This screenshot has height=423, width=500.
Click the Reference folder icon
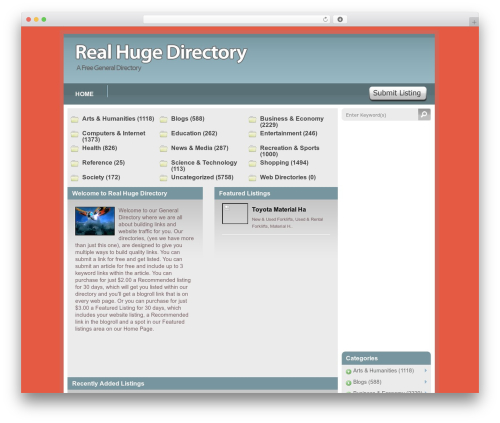pos(75,163)
